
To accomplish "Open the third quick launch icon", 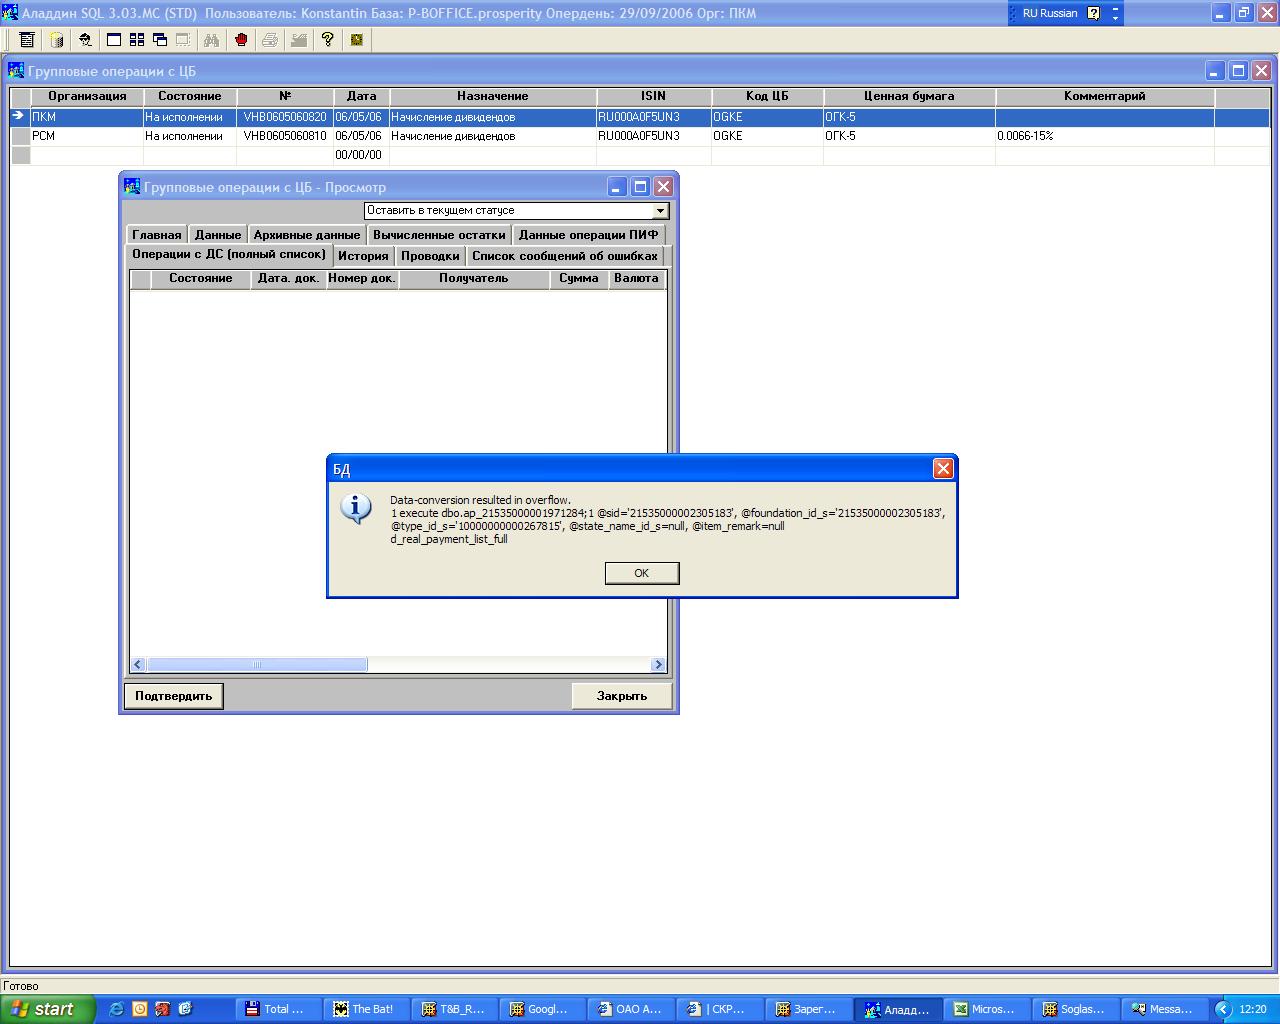I will click(x=162, y=1009).
